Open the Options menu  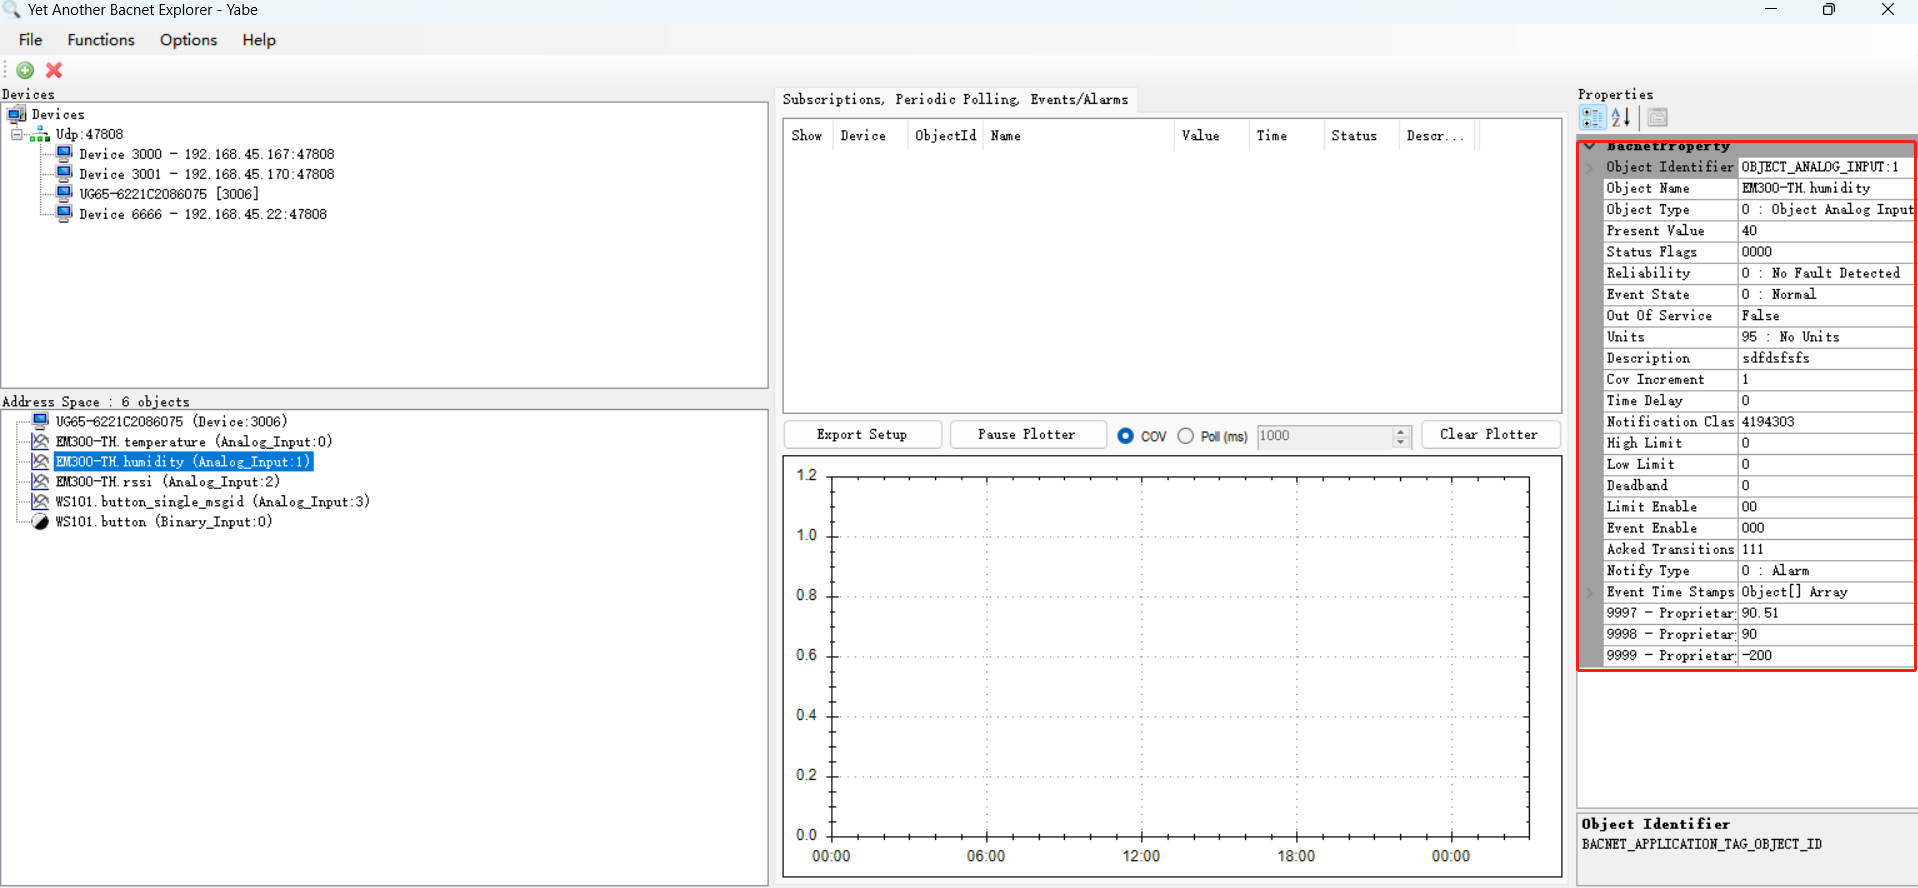click(x=188, y=40)
